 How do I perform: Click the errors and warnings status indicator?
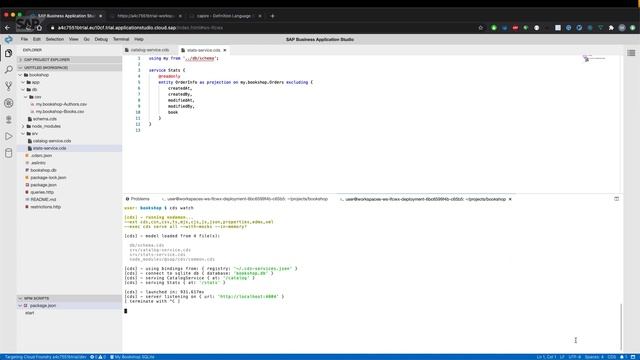pyautogui.click(x=98, y=357)
